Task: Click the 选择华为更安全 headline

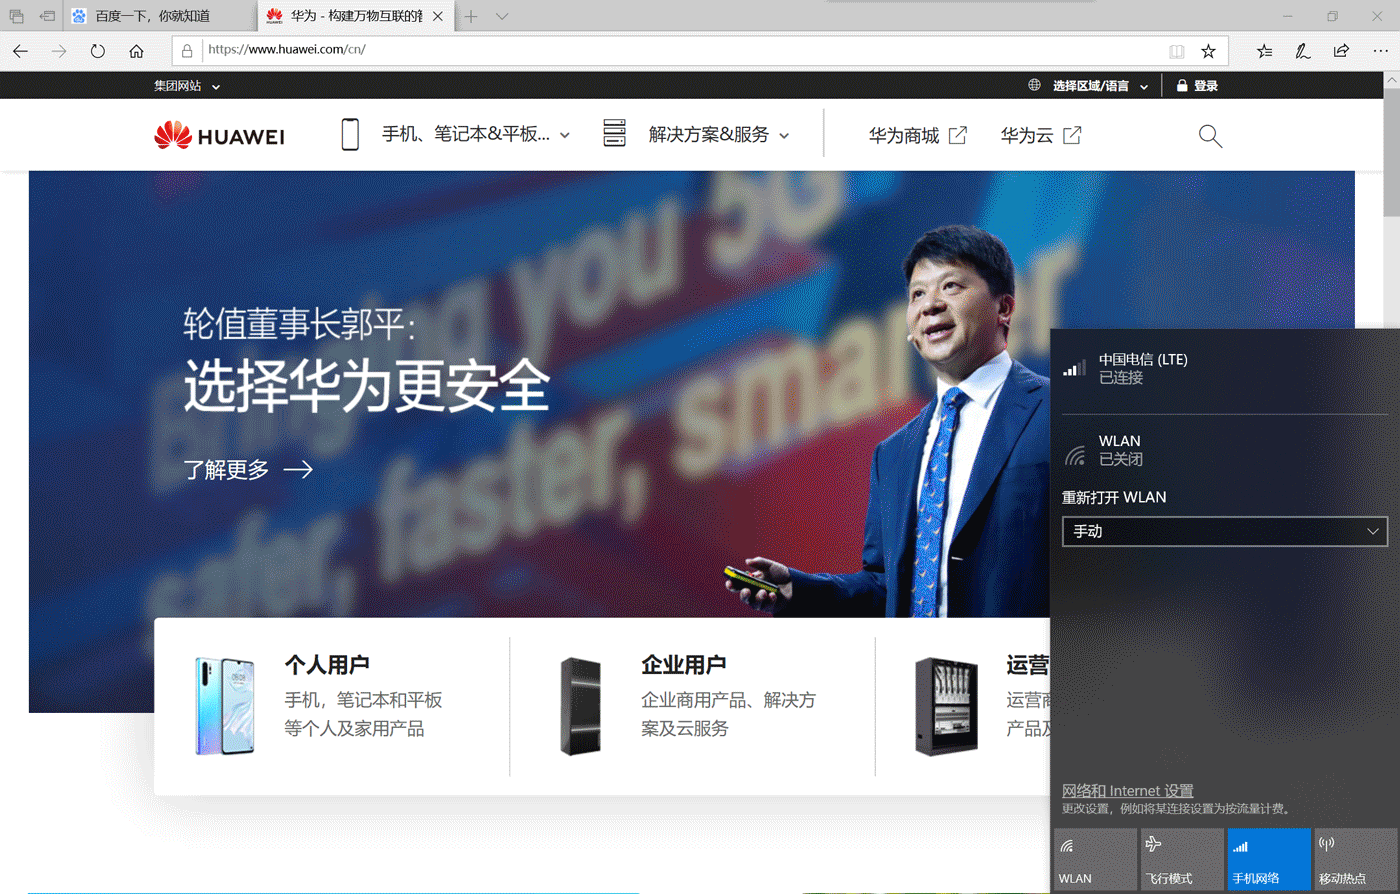Action: 367,387
